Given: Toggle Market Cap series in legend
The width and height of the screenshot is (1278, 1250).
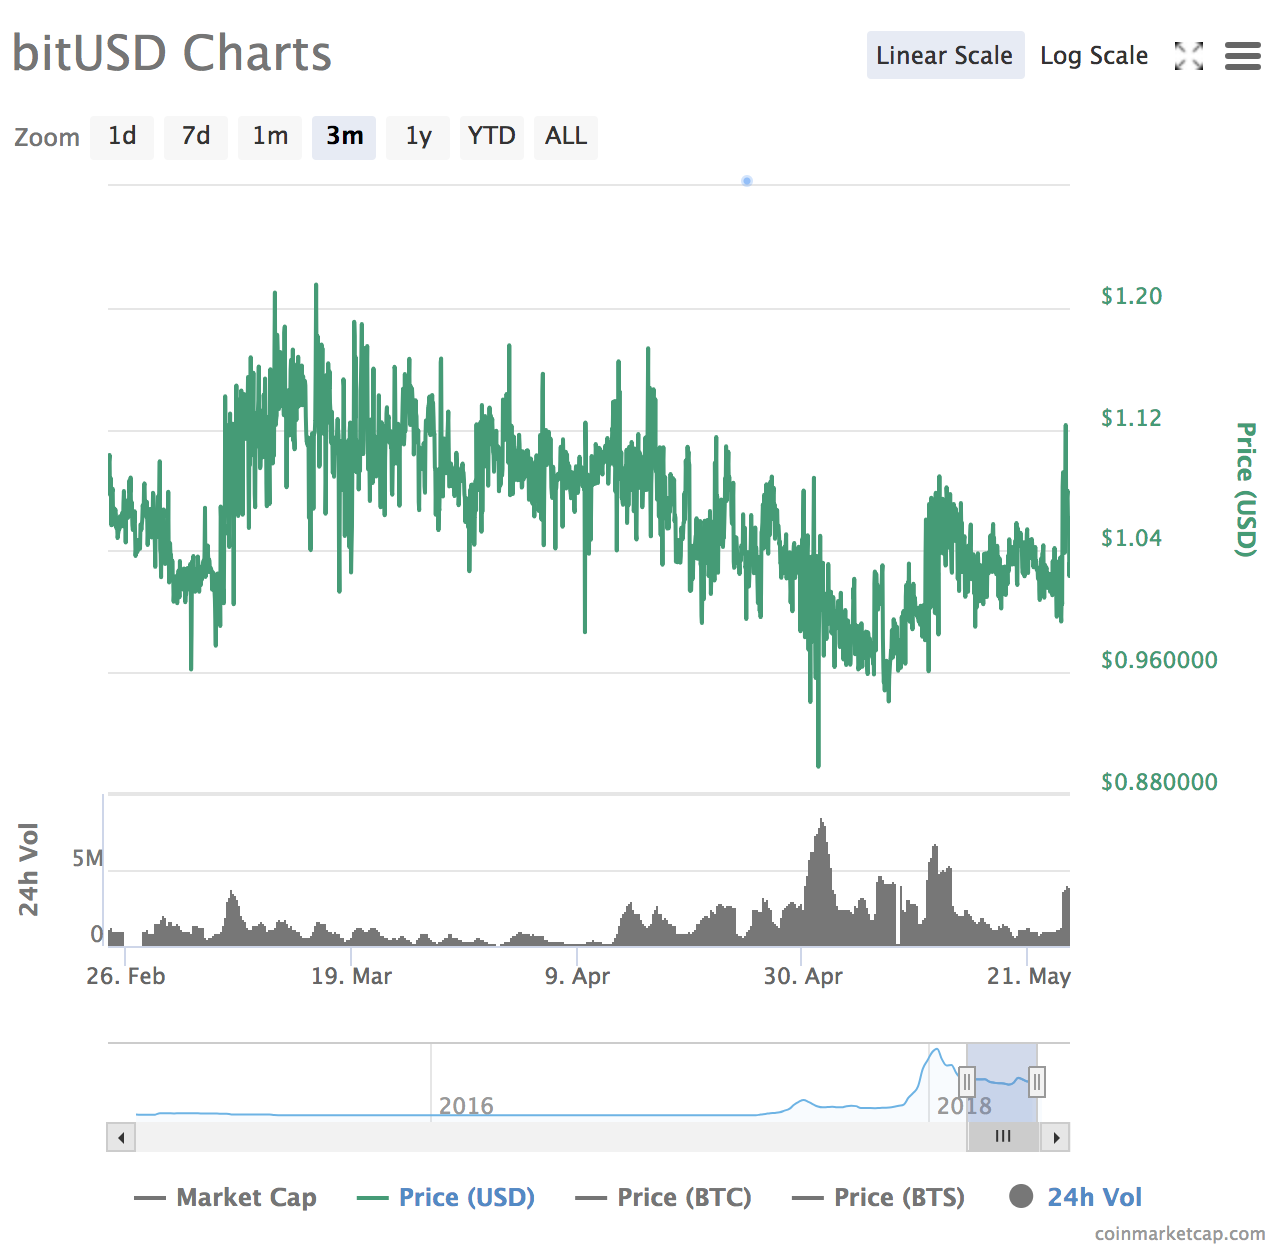Looking at the screenshot, I should point(226,1197).
